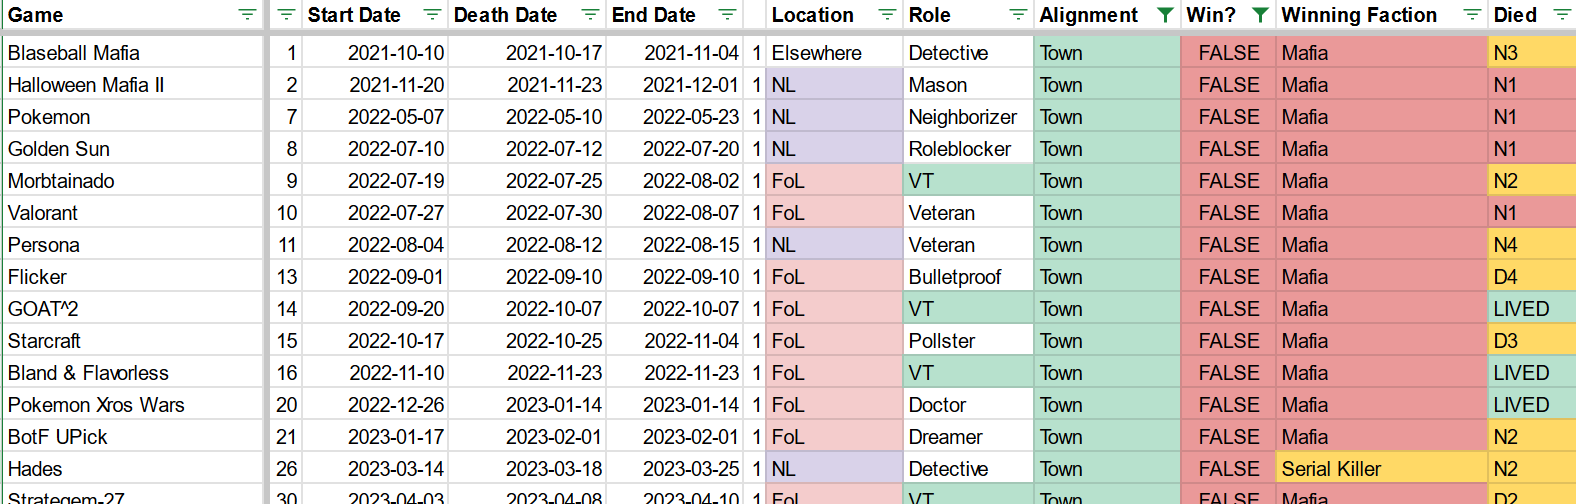
Task: Open filter dropdown for Winning Faction column
Action: [x=1472, y=15]
